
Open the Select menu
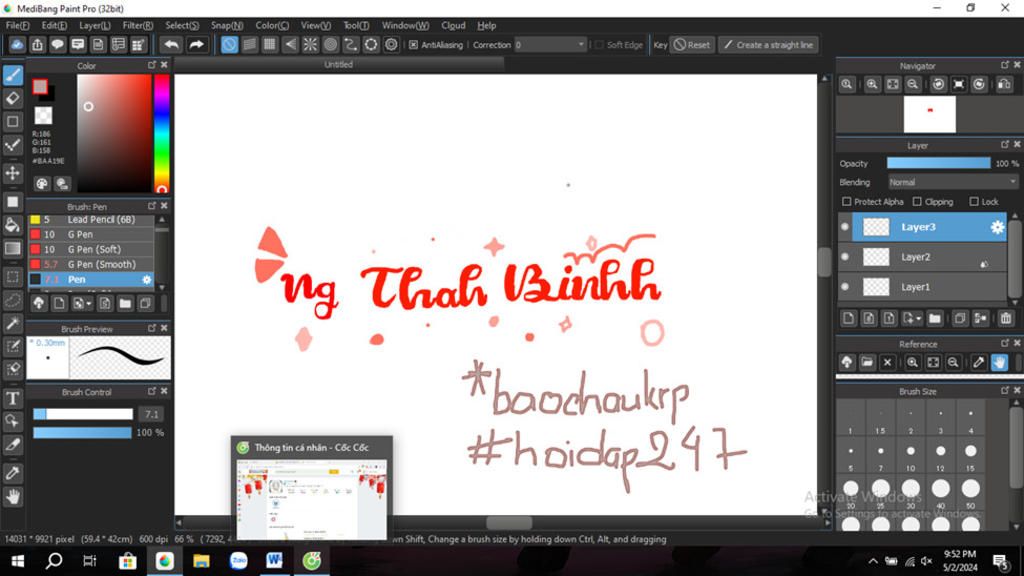182,25
